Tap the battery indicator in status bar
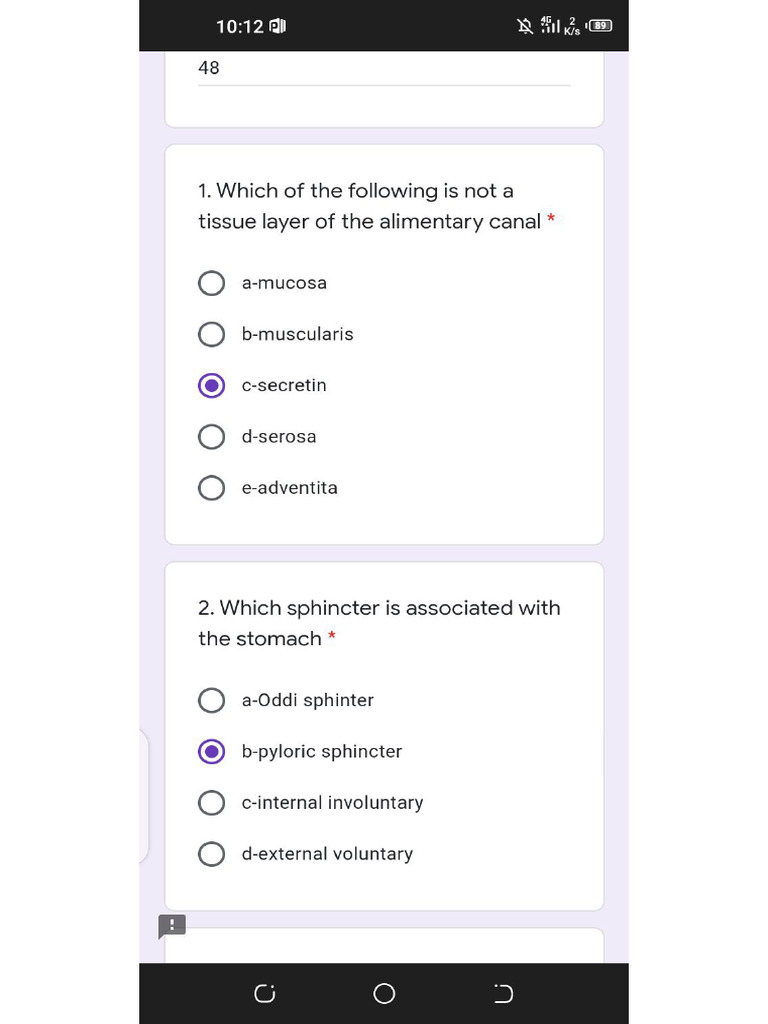Screen dimensions: 768x1024 coord(601,26)
